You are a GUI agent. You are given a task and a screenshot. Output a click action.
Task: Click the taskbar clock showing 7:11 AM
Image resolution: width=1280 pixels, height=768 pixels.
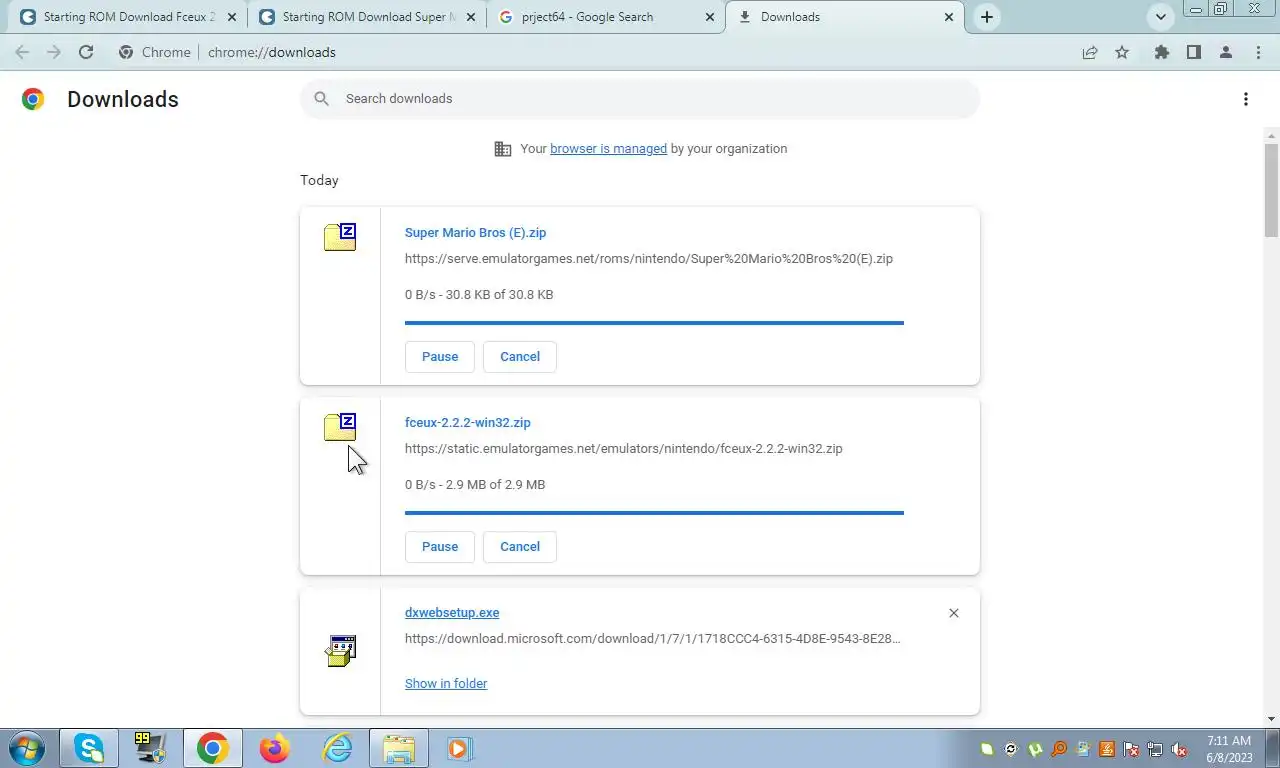pos(1229,749)
